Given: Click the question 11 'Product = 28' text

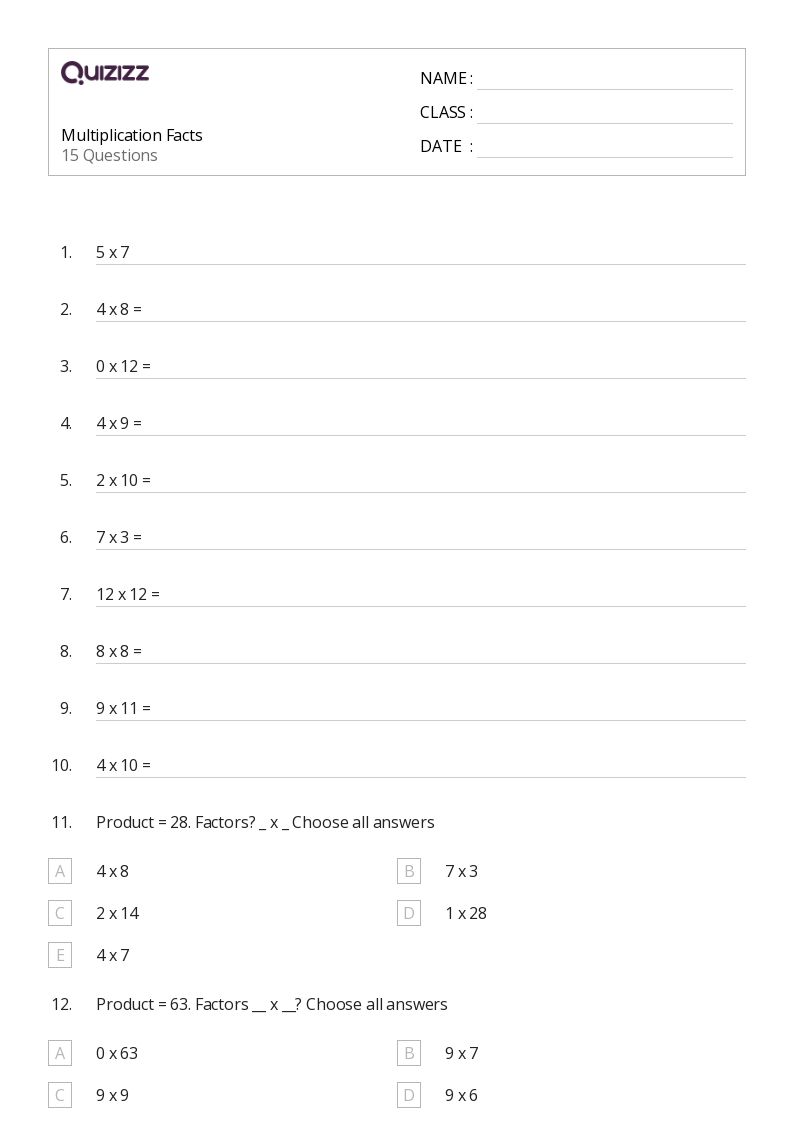Looking at the screenshot, I should pos(265,822).
